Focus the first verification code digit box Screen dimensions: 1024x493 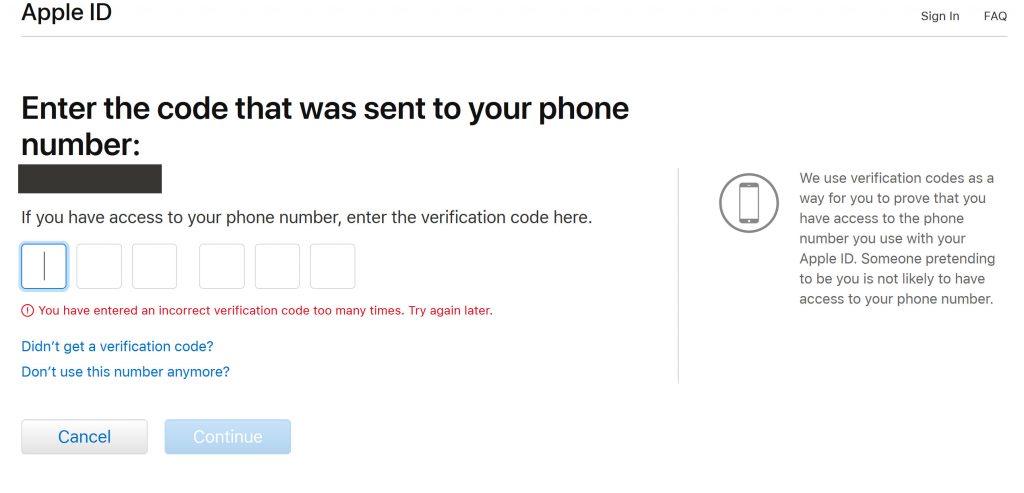pos(44,266)
